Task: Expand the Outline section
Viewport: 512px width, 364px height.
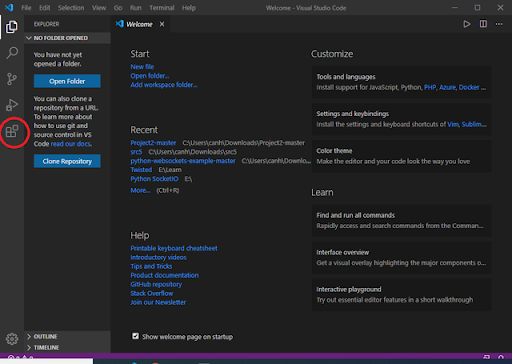Action: [67, 336]
